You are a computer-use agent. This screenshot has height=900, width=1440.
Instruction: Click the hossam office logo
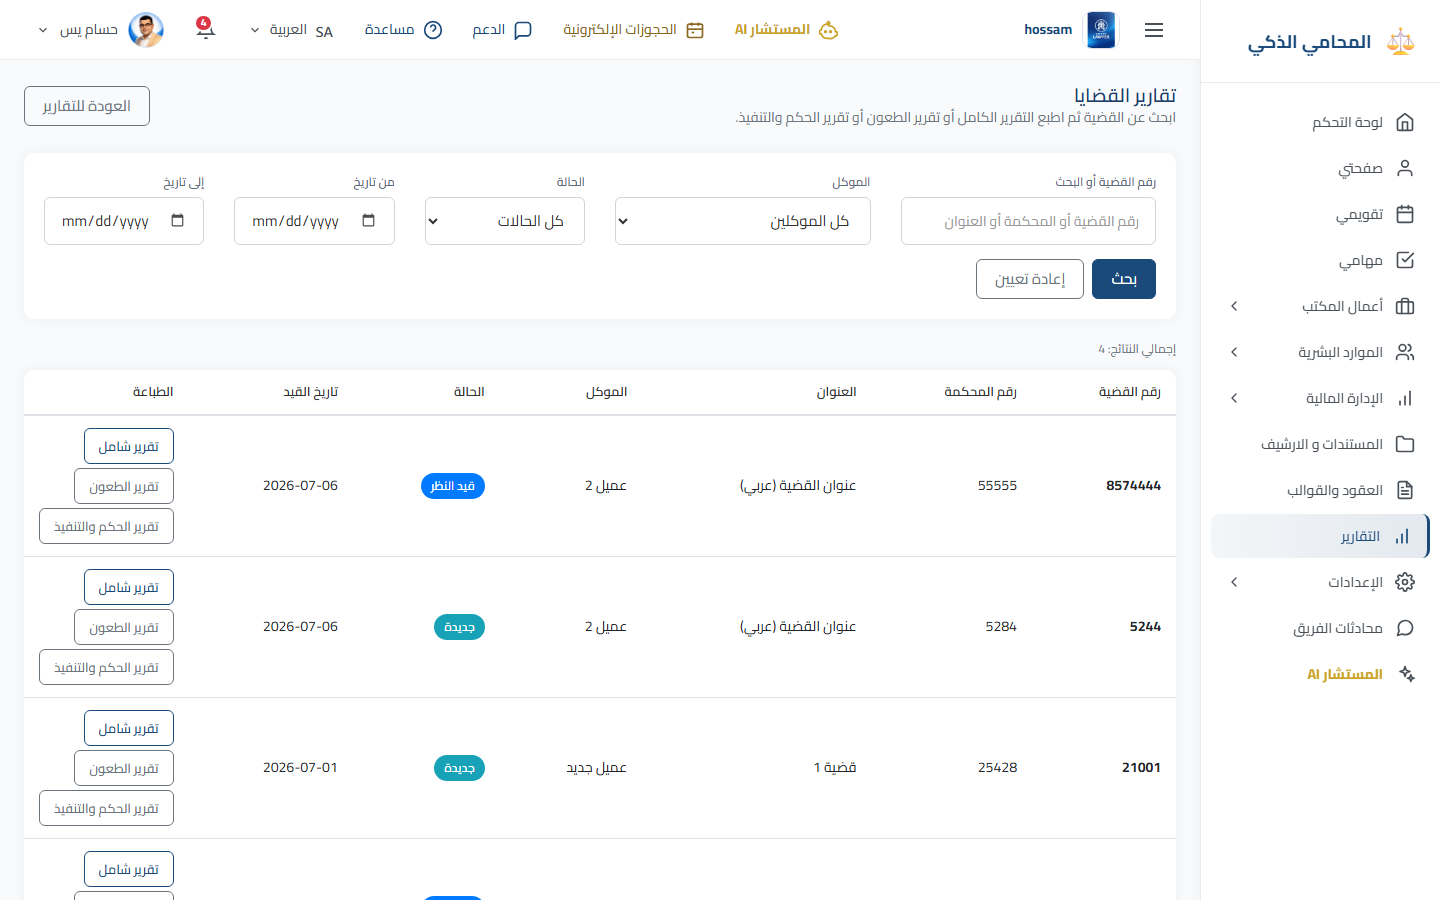1101,30
